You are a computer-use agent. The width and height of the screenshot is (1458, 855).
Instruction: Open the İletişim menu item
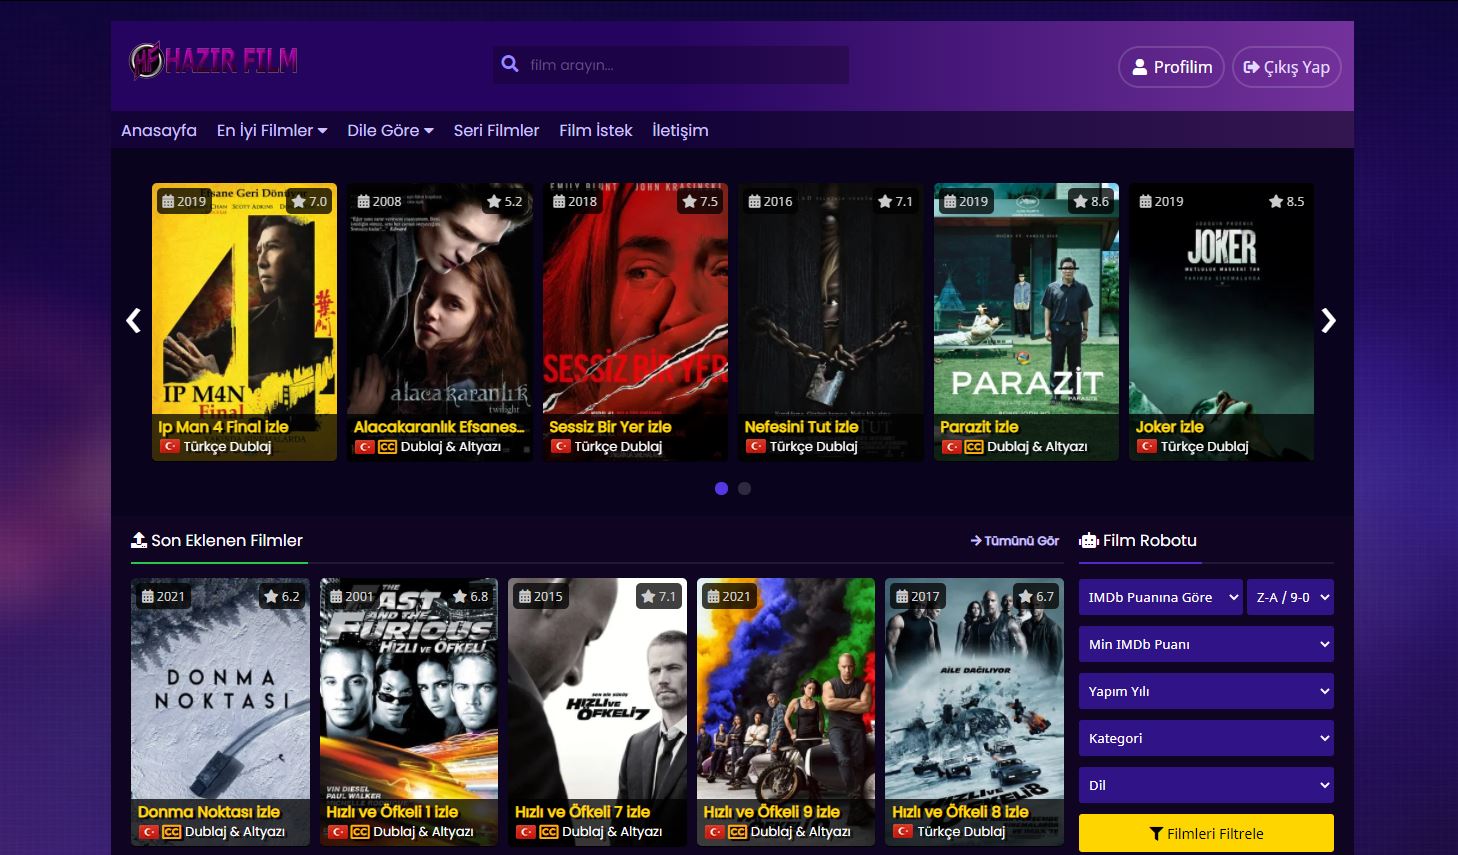(x=680, y=130)
